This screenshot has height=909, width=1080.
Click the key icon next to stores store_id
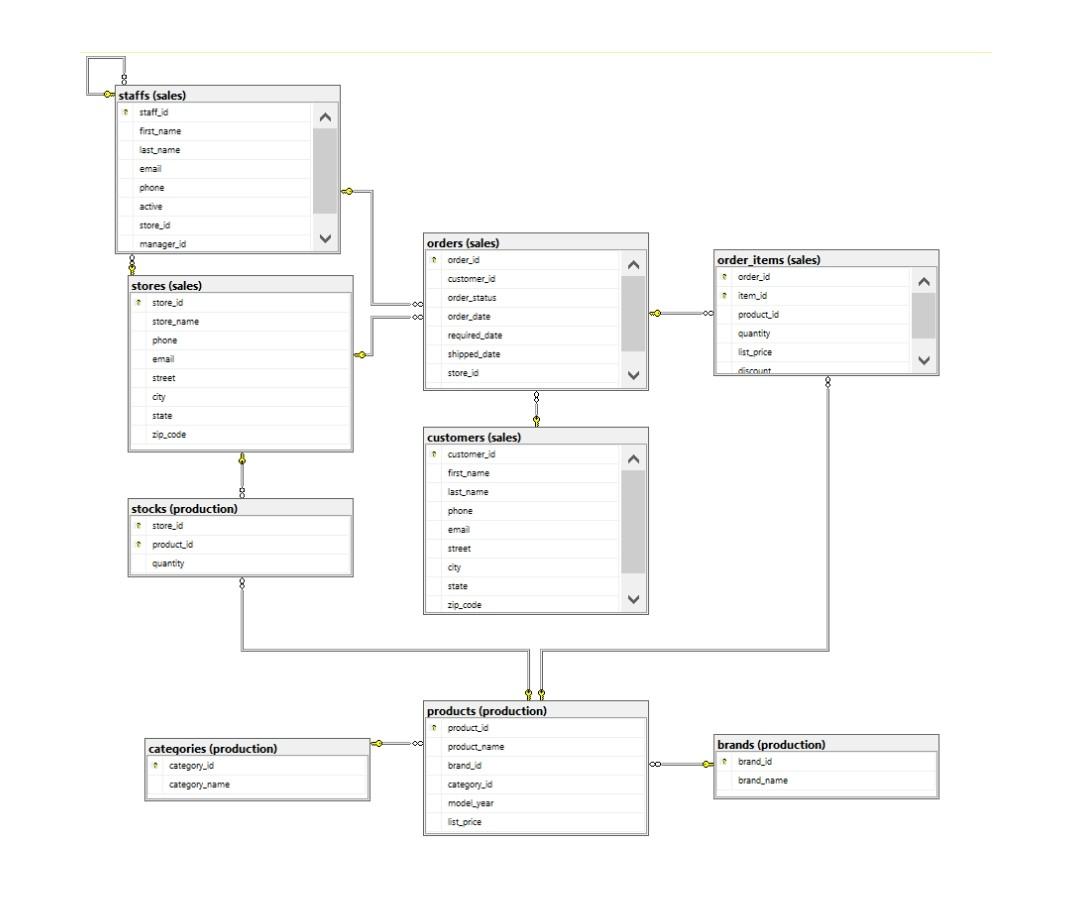[138, 302]
